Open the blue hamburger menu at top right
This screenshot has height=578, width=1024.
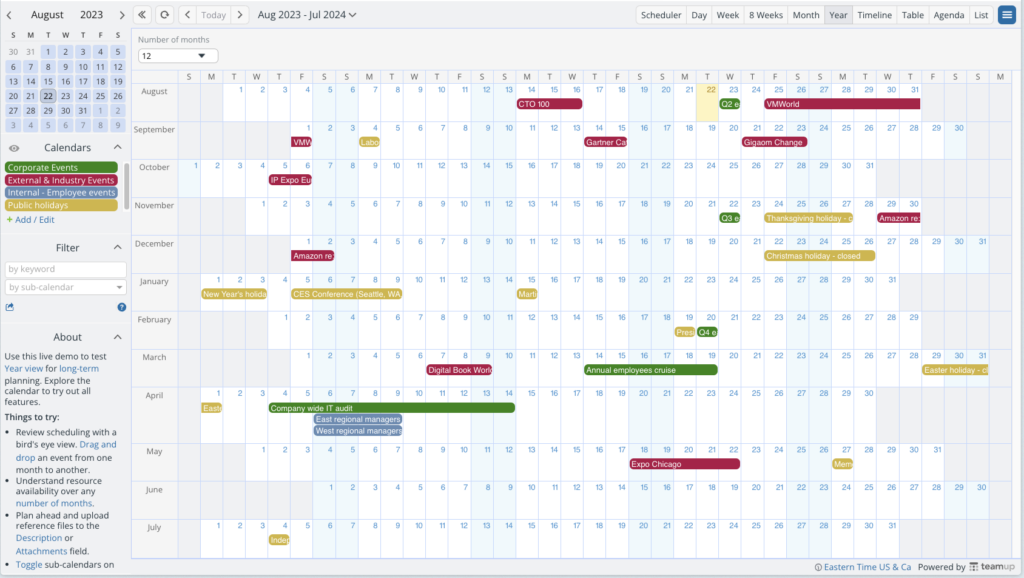coord(1009,14)
